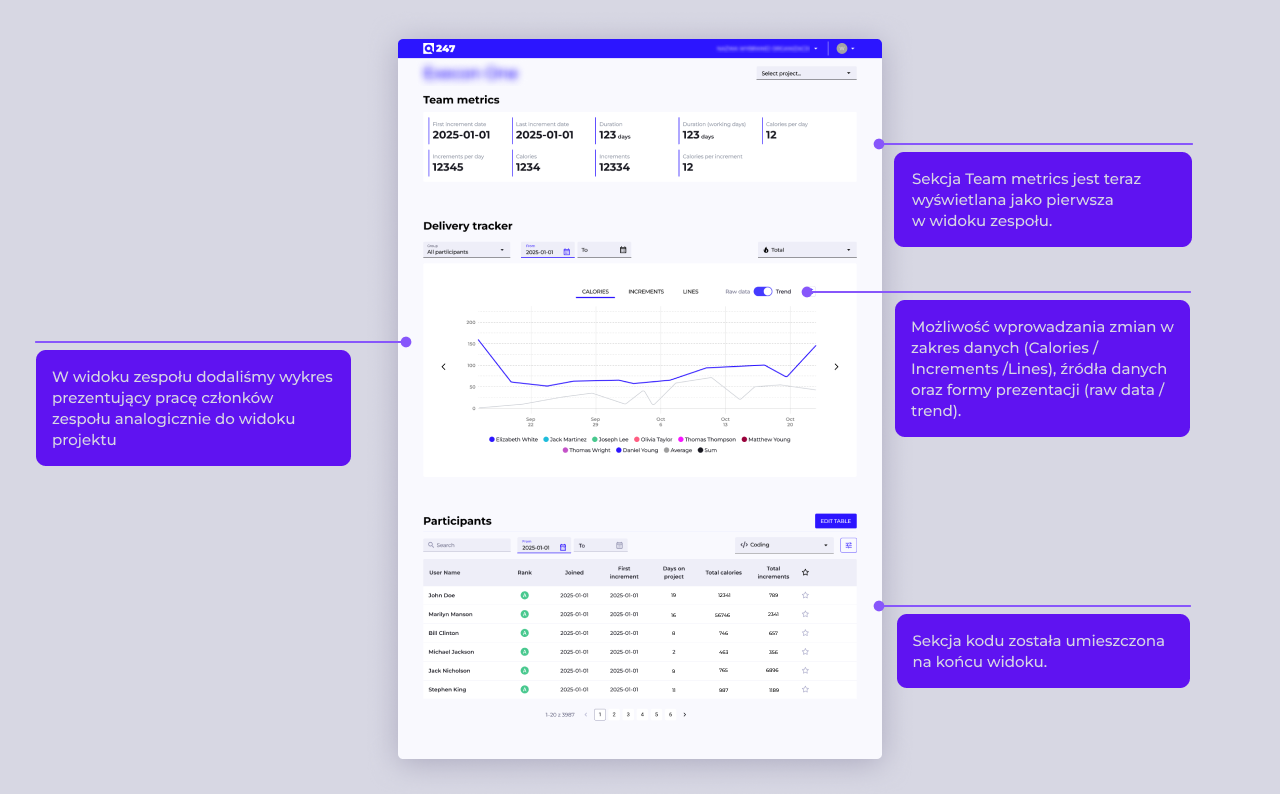Screen dimensions: 1280x794
Task: Click the calendar icon on Participants To field
Action: (618, 545)
